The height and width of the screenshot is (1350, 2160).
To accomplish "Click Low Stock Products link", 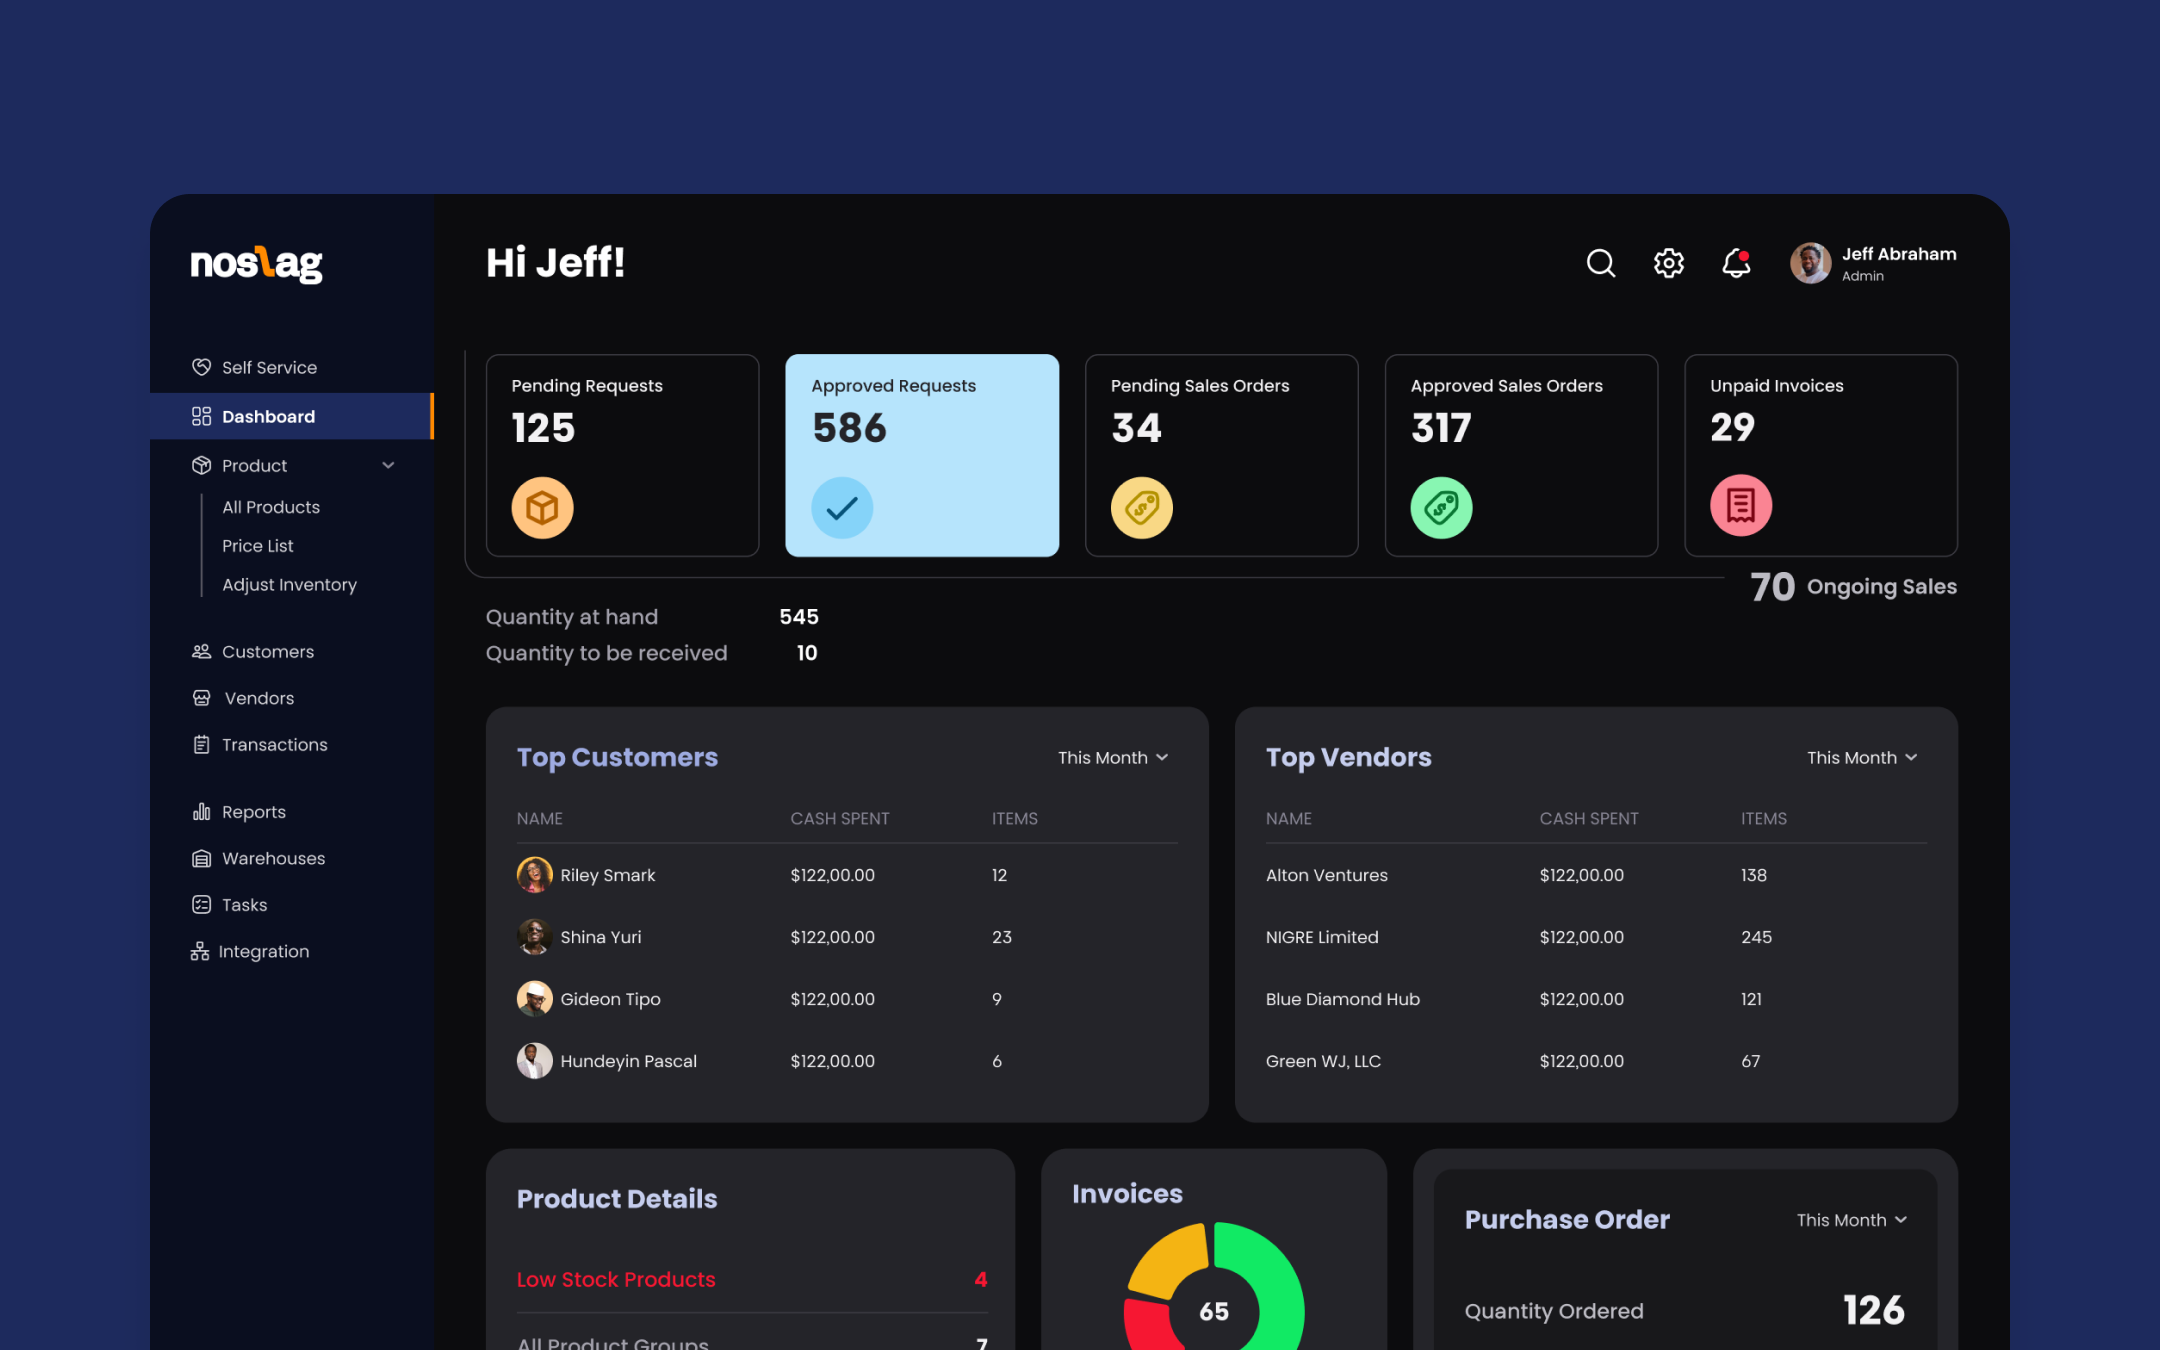I will point(616,1279).
